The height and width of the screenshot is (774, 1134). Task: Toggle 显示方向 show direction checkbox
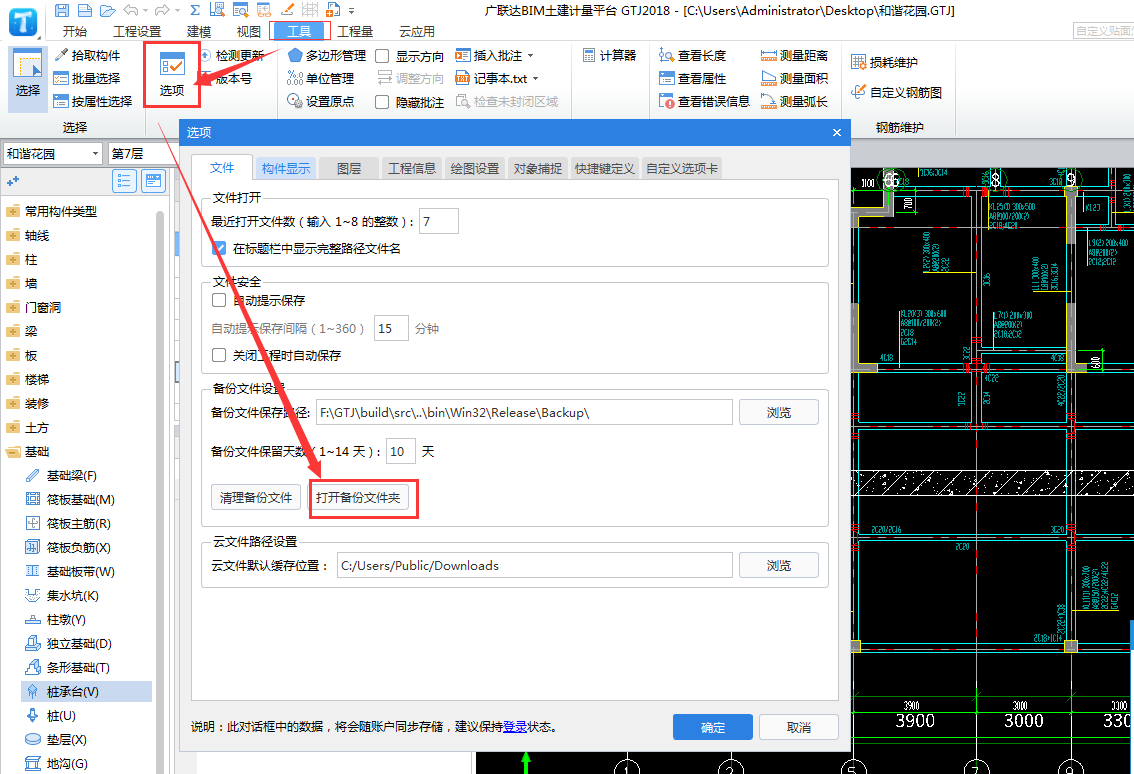(383, 56)
